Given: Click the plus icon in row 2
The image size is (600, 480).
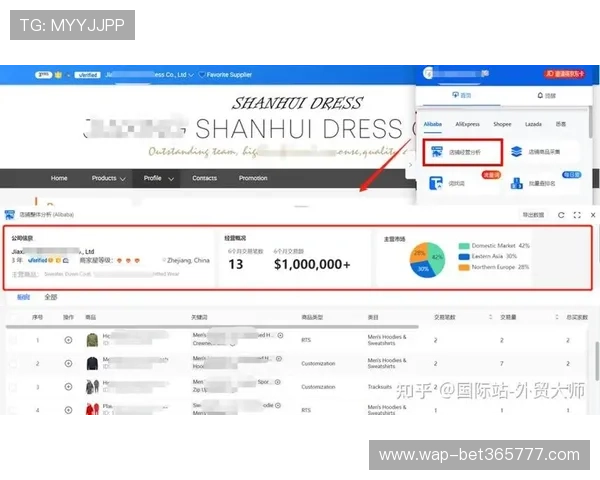Looking at the screenshot, I should pyautogui.click(x=68, y=363).
